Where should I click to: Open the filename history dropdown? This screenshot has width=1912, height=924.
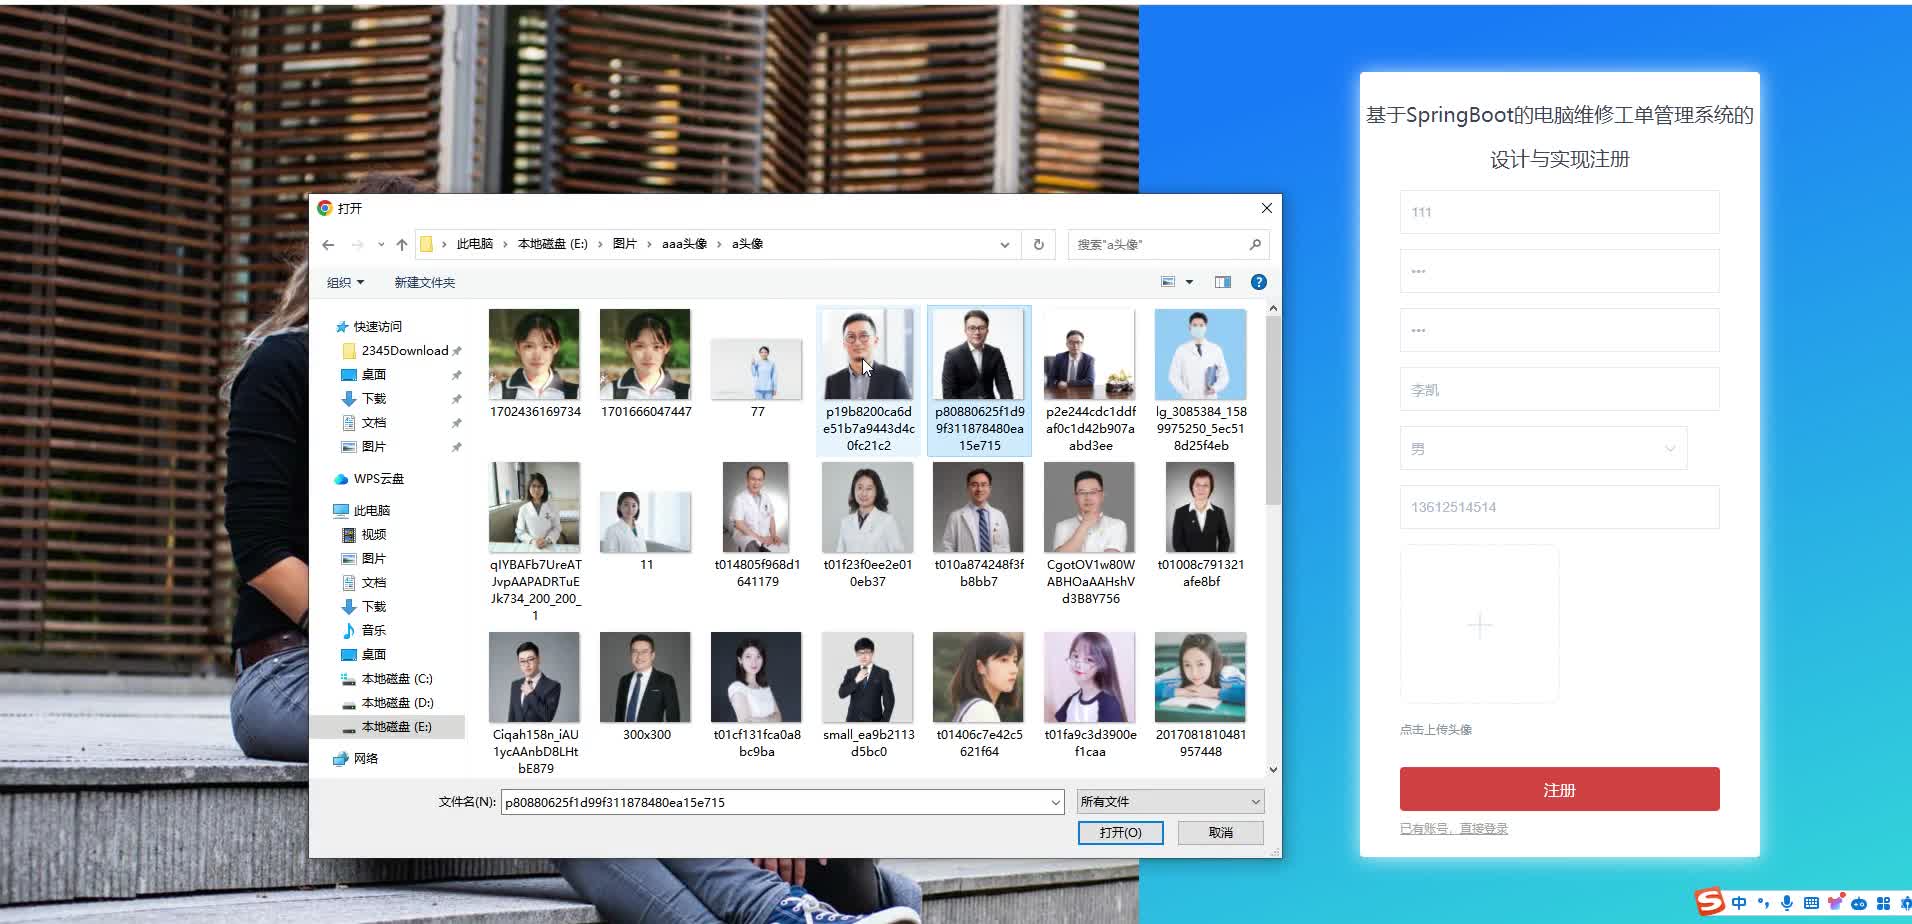tap(1056, 802)
